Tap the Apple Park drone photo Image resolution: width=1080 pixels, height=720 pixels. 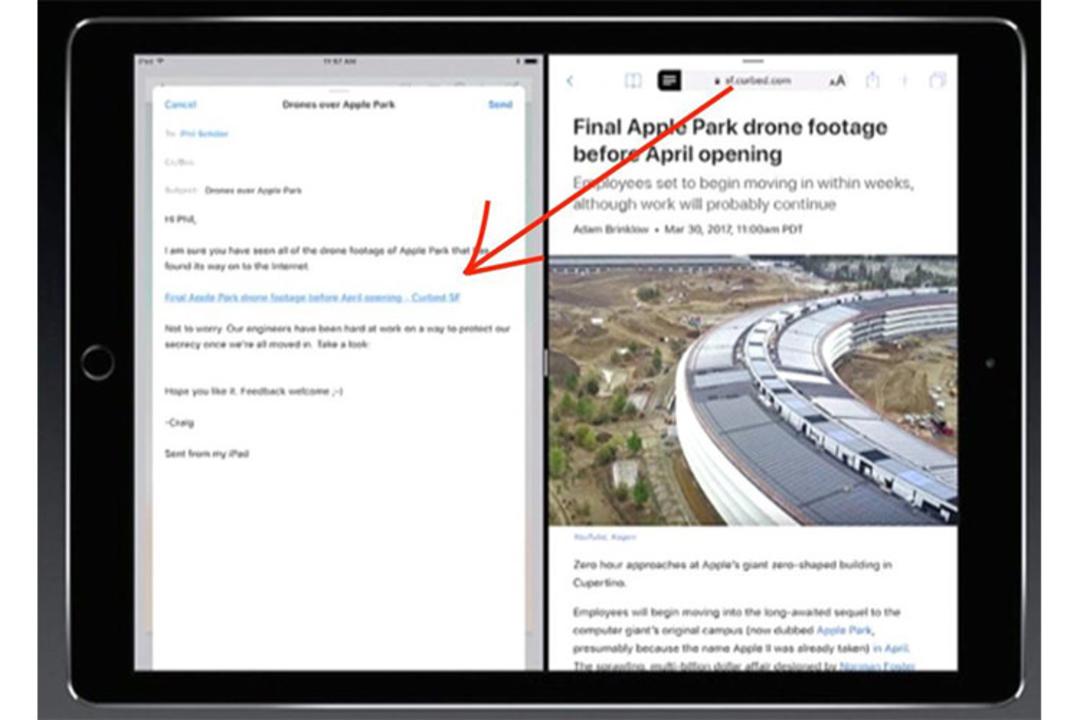click(752, 390)
